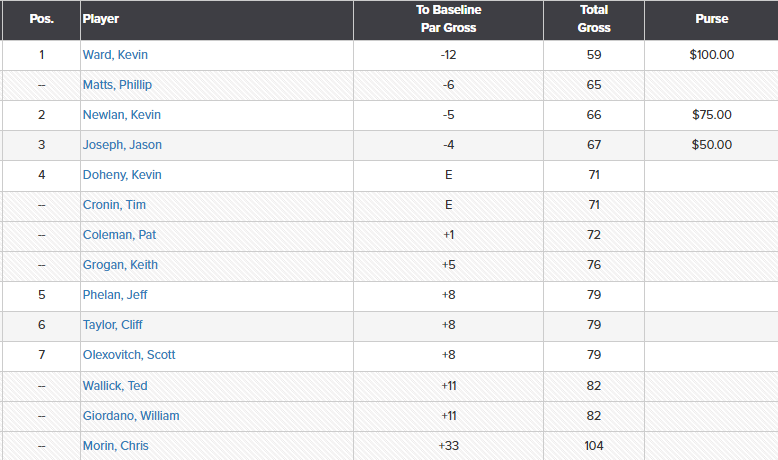The image size is (778, 460).
Task: Sort by To Baseline Par Gross header
Action: click(449, 20)
